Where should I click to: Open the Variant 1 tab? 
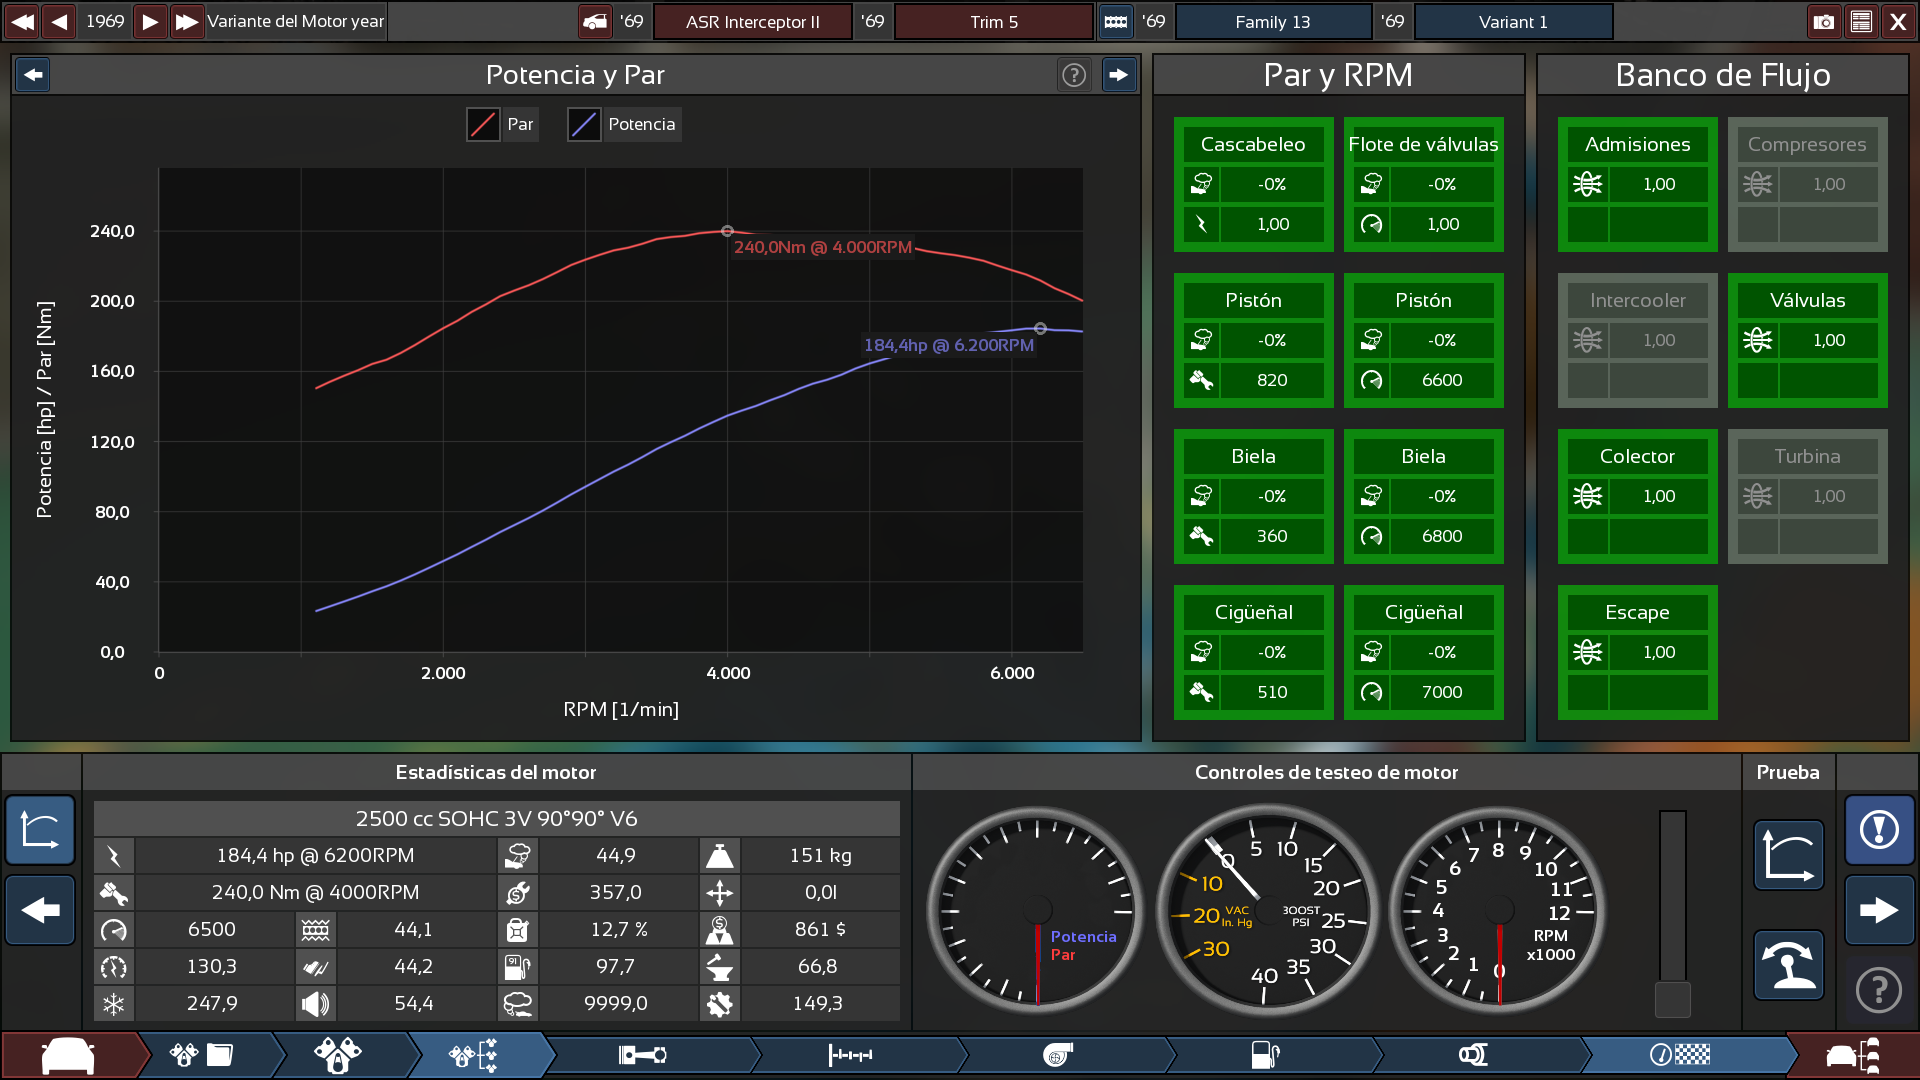point(1513,21)
